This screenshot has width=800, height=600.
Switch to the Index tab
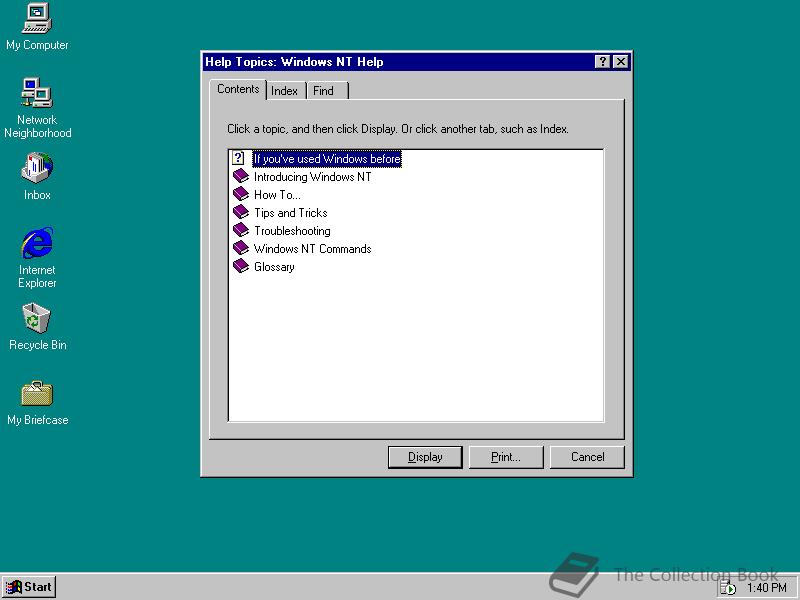[284, 91]
